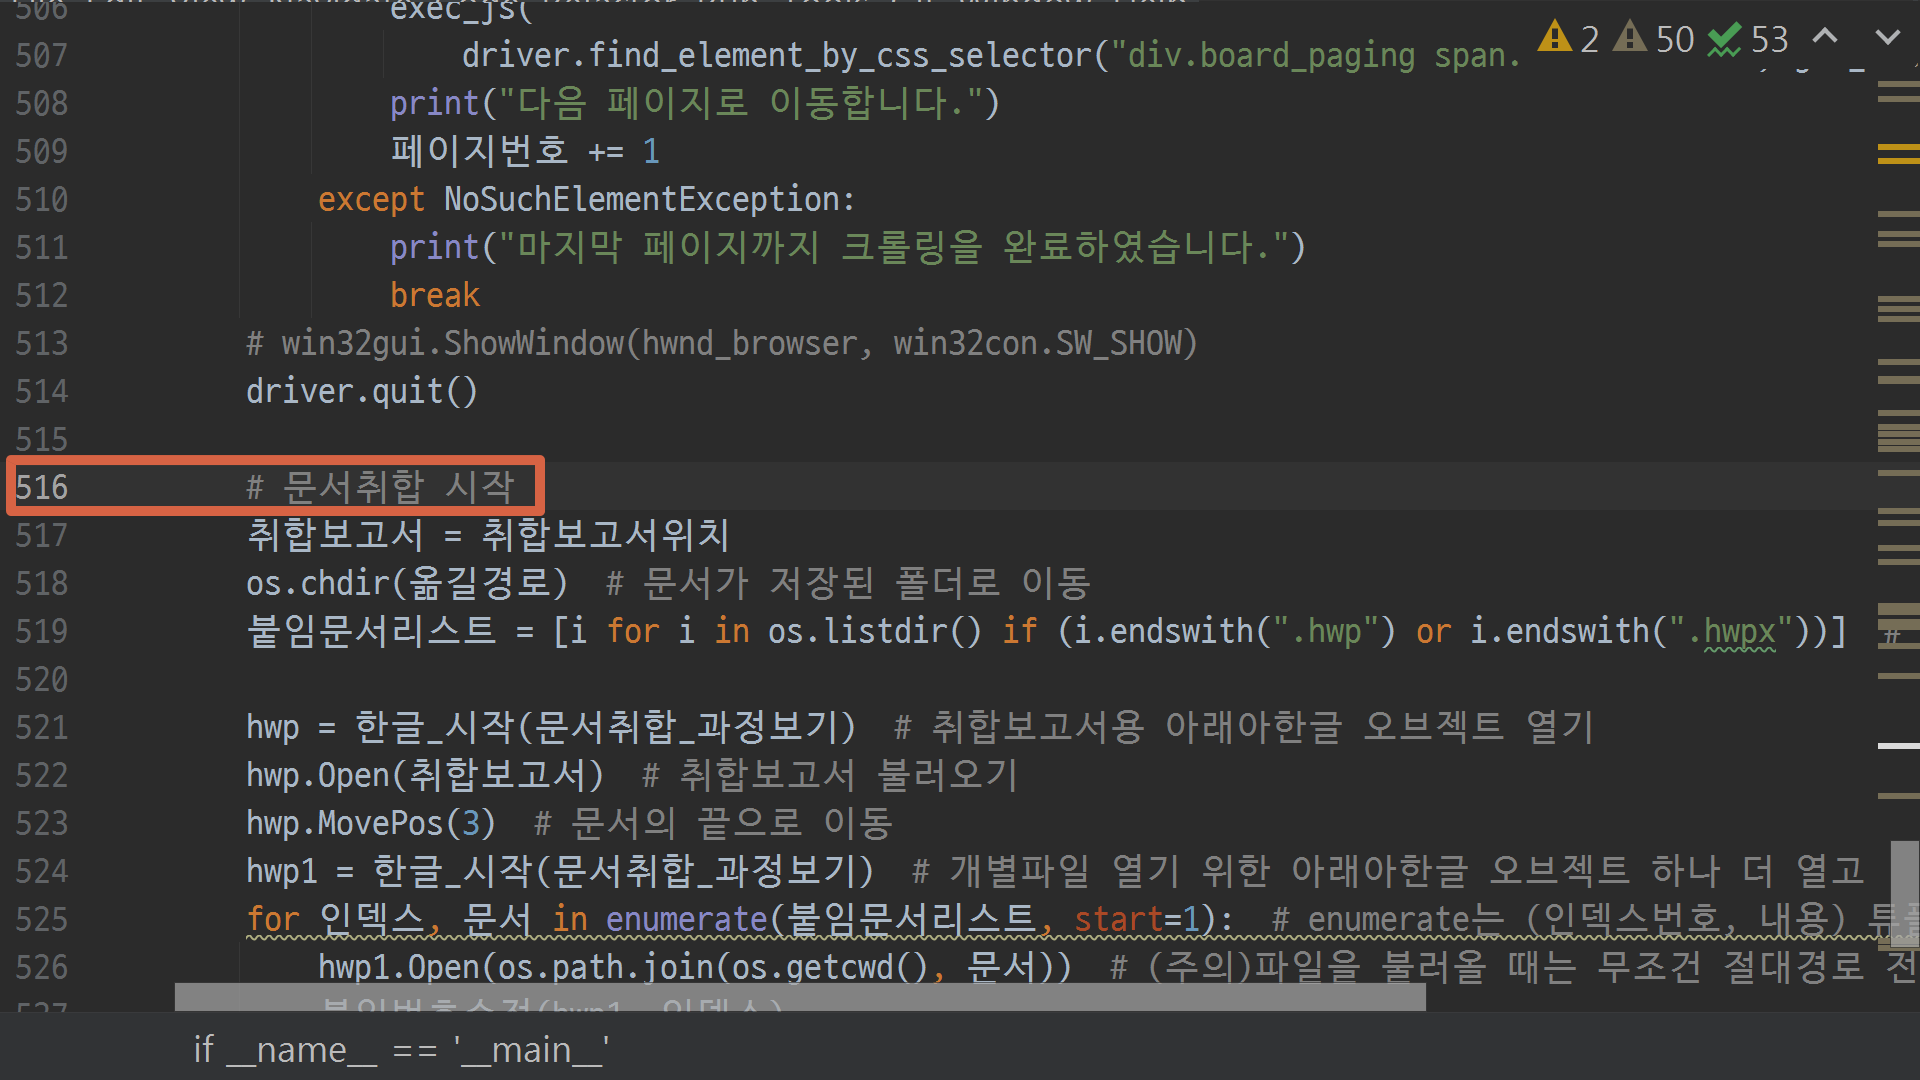Click gutter line number 516
Viewport: 1920px width, 1080px height.
coord(42,487)
